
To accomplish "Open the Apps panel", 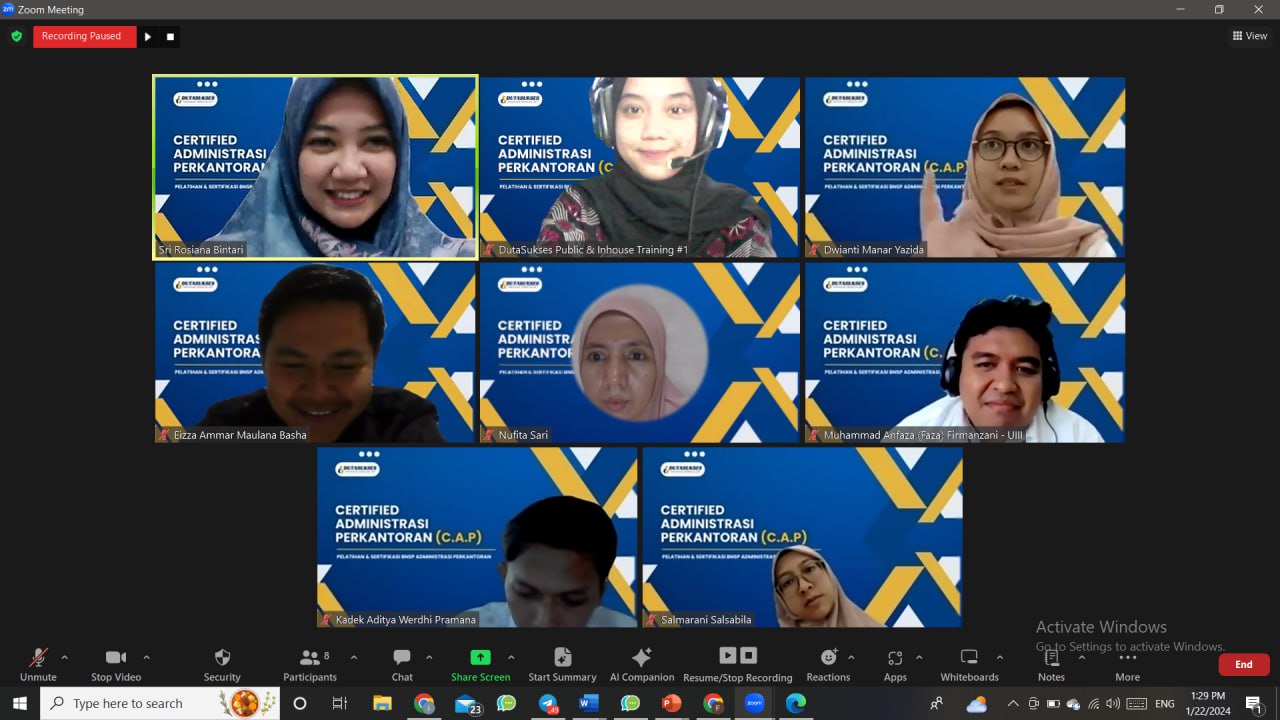I will point(895,665).
